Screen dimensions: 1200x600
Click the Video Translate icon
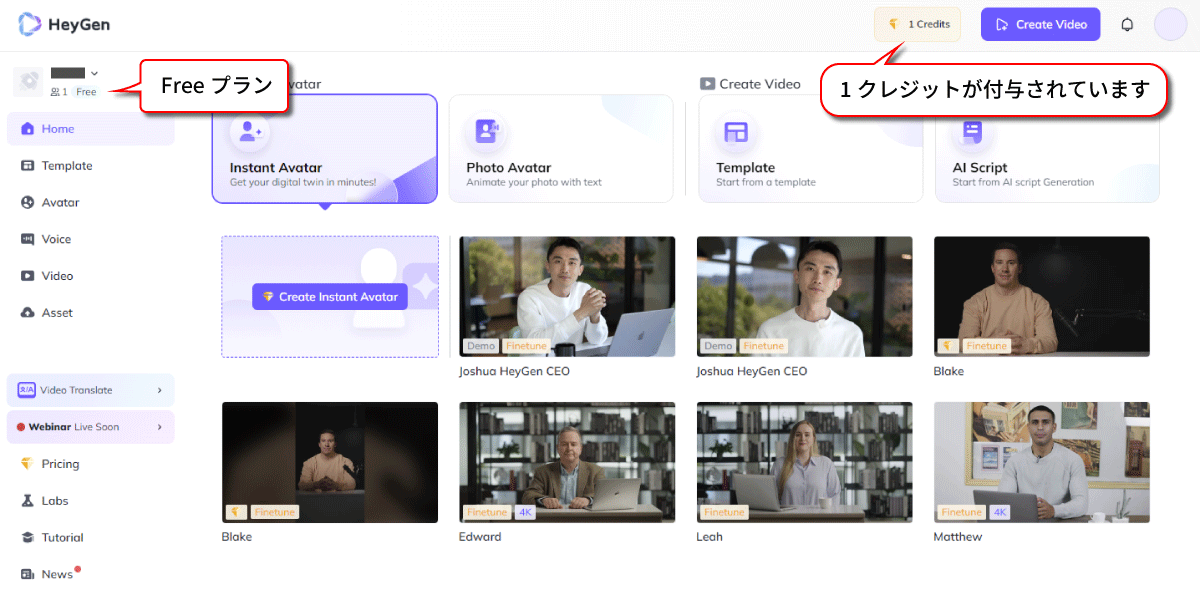click(27, 390)
